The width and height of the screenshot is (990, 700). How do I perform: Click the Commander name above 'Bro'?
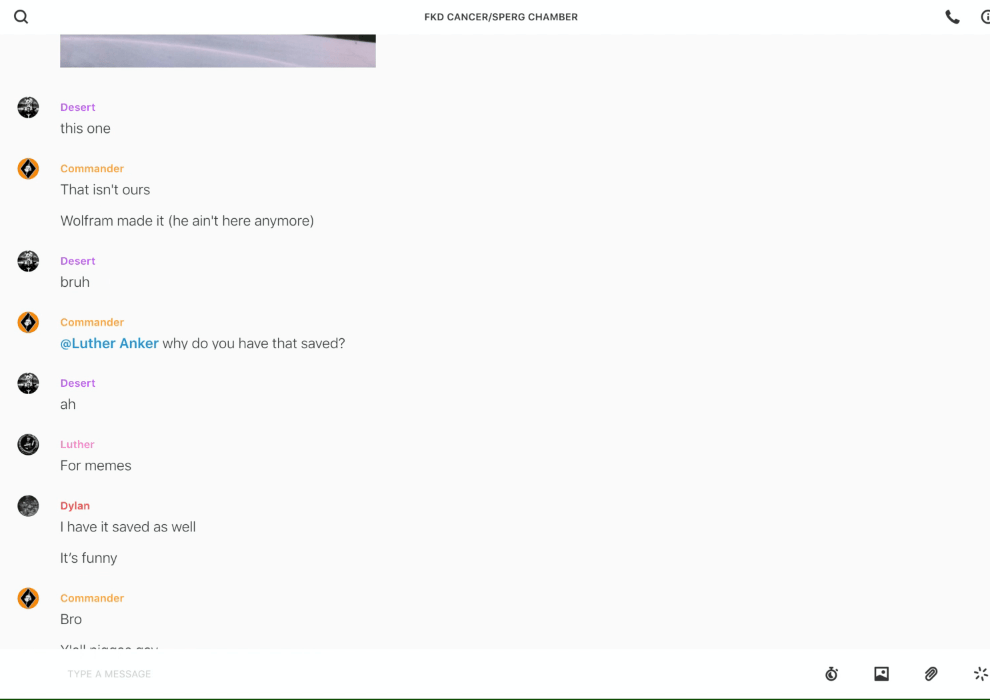coord(92,598)
